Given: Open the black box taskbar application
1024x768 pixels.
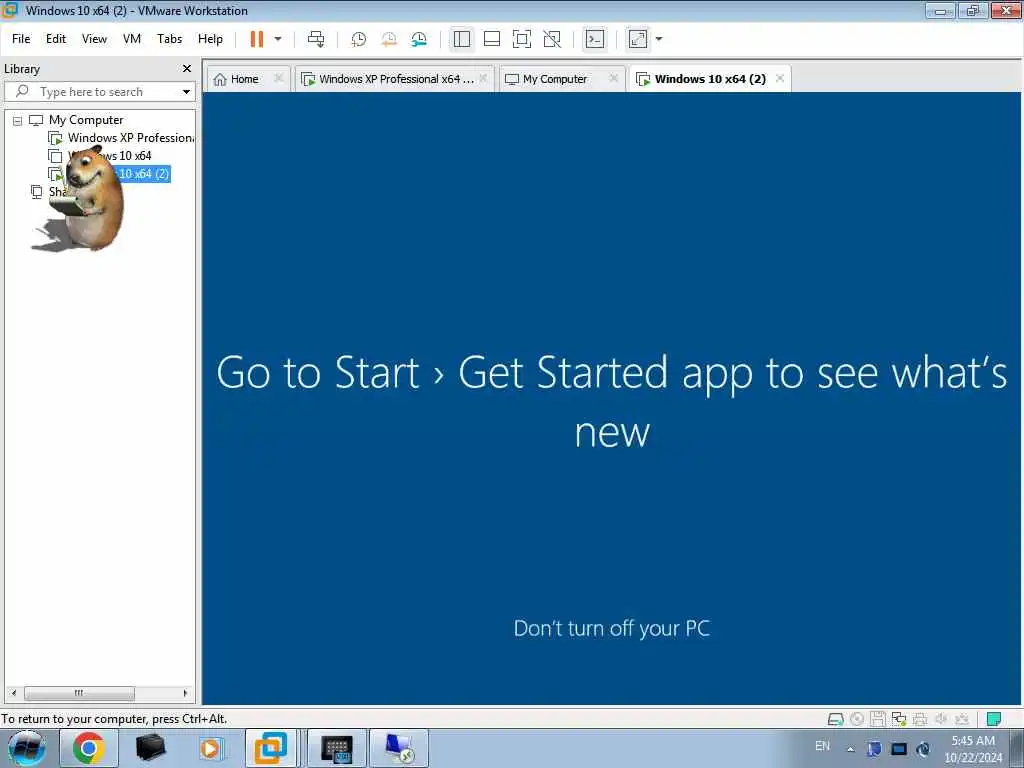Looking at the screenshot, I should [150, 748].
